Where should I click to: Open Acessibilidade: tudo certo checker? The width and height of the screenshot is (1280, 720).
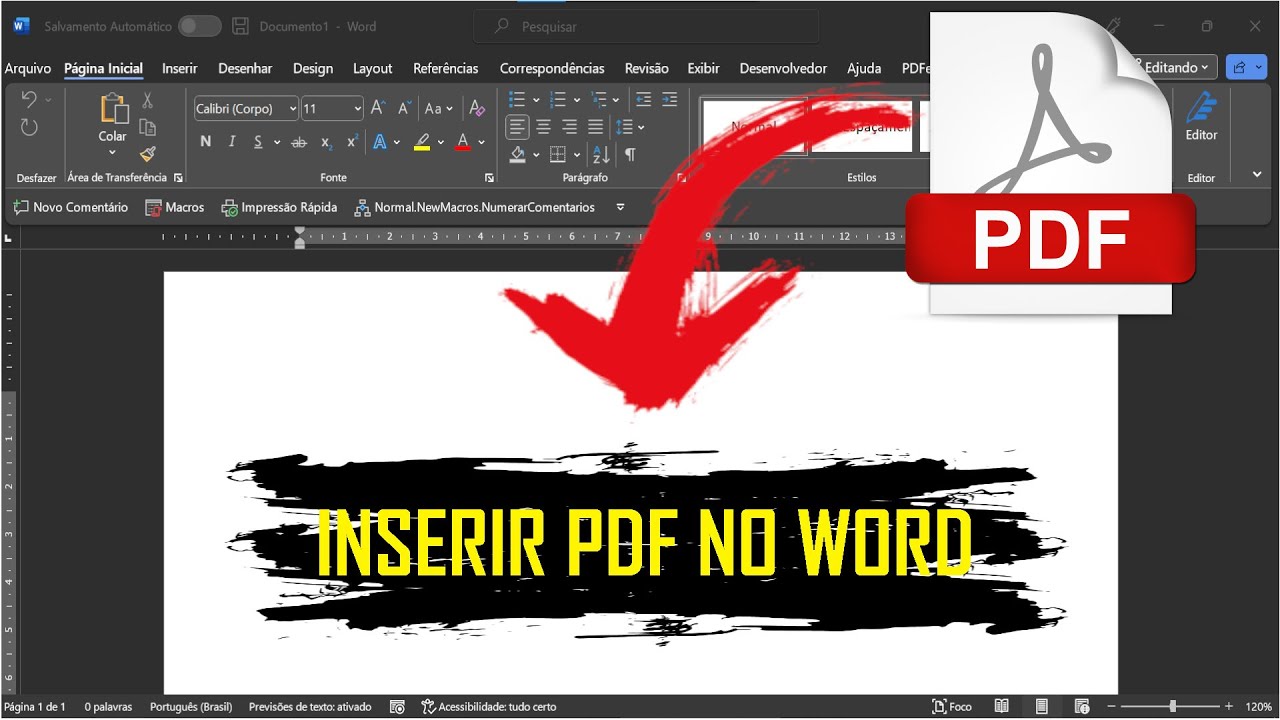[489, 706]
